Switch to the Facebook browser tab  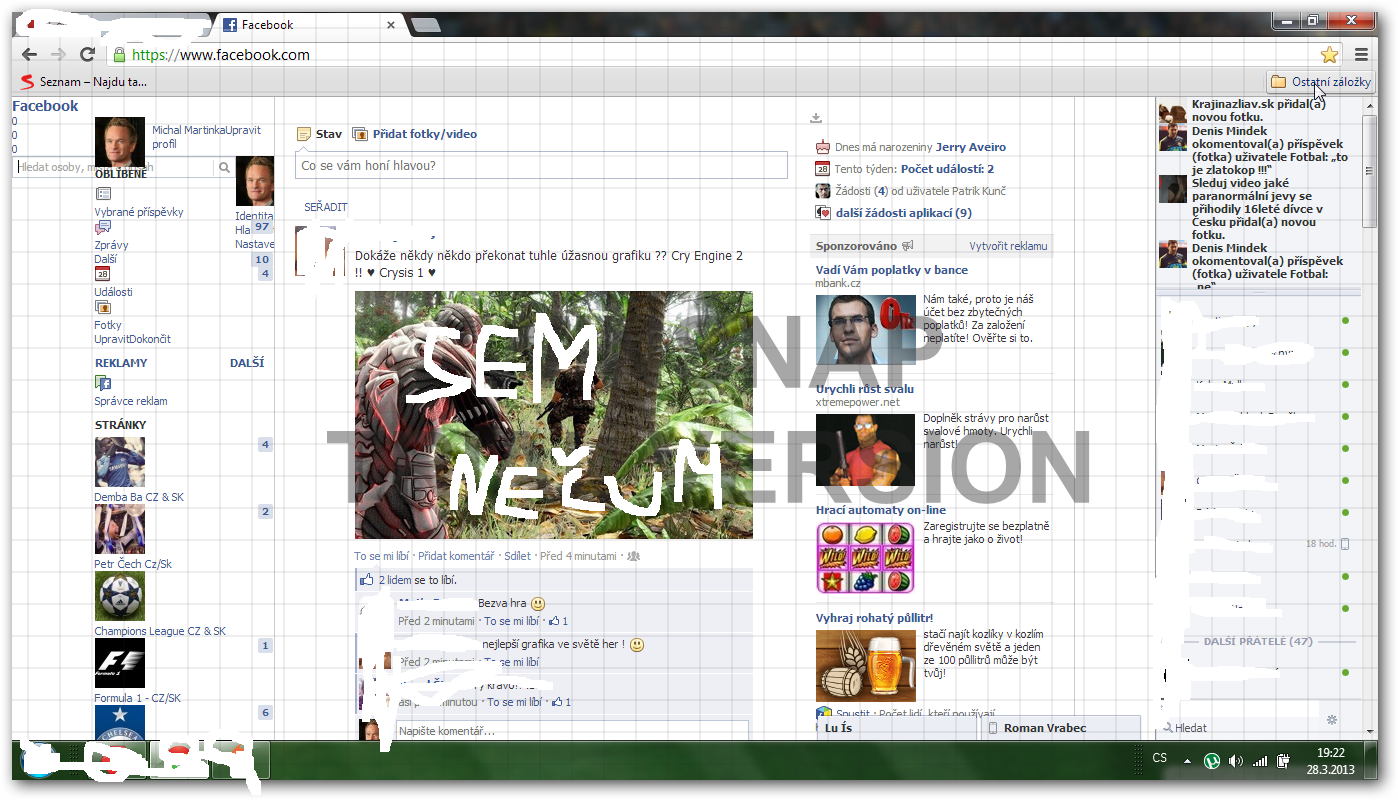(309, 25)
